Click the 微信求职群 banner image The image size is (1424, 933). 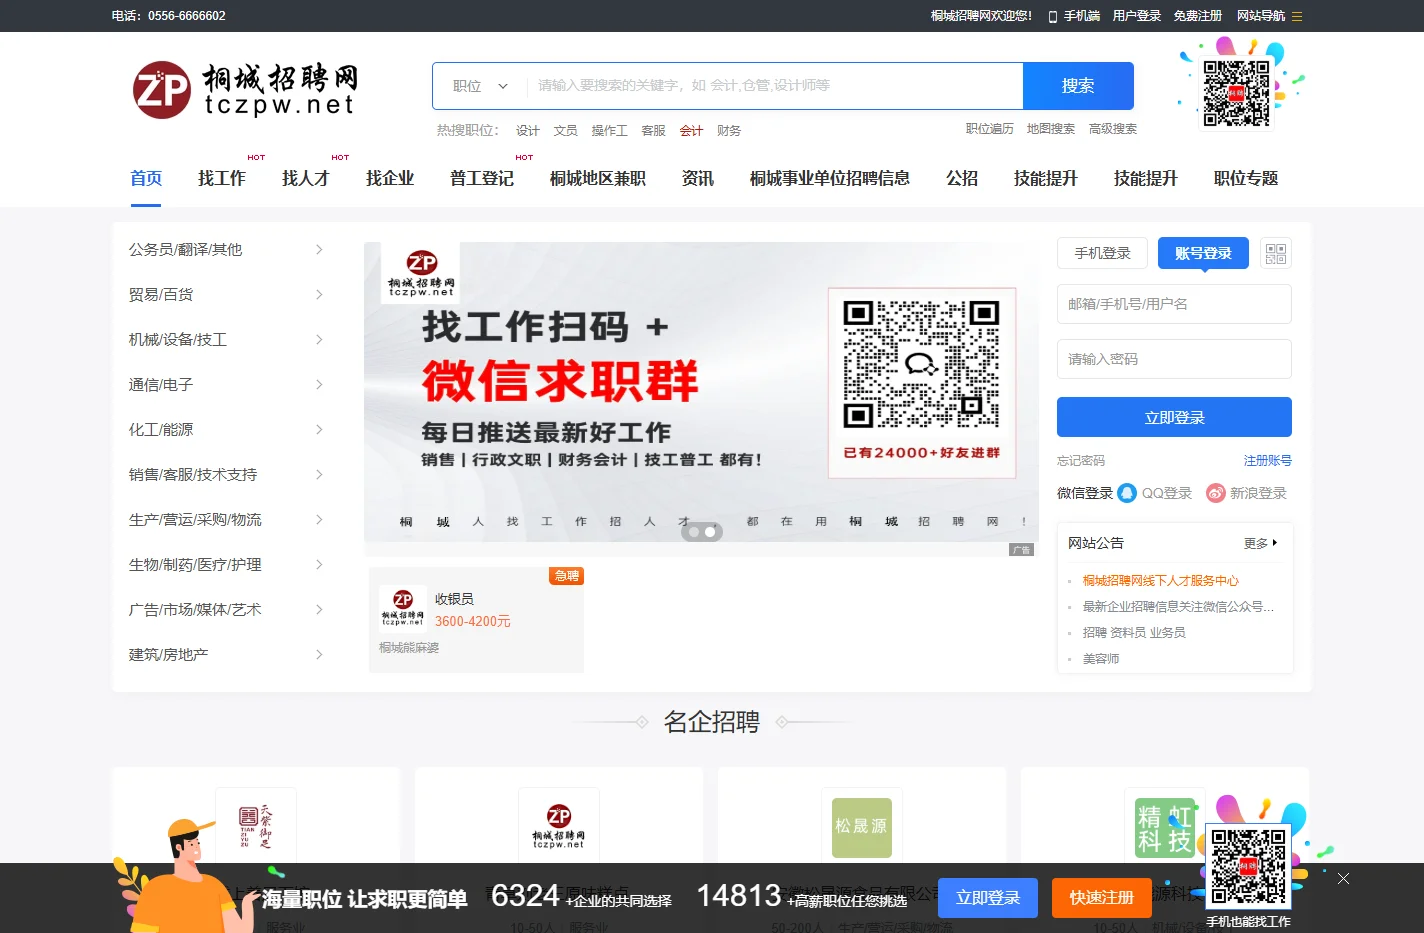pos(701,392)
